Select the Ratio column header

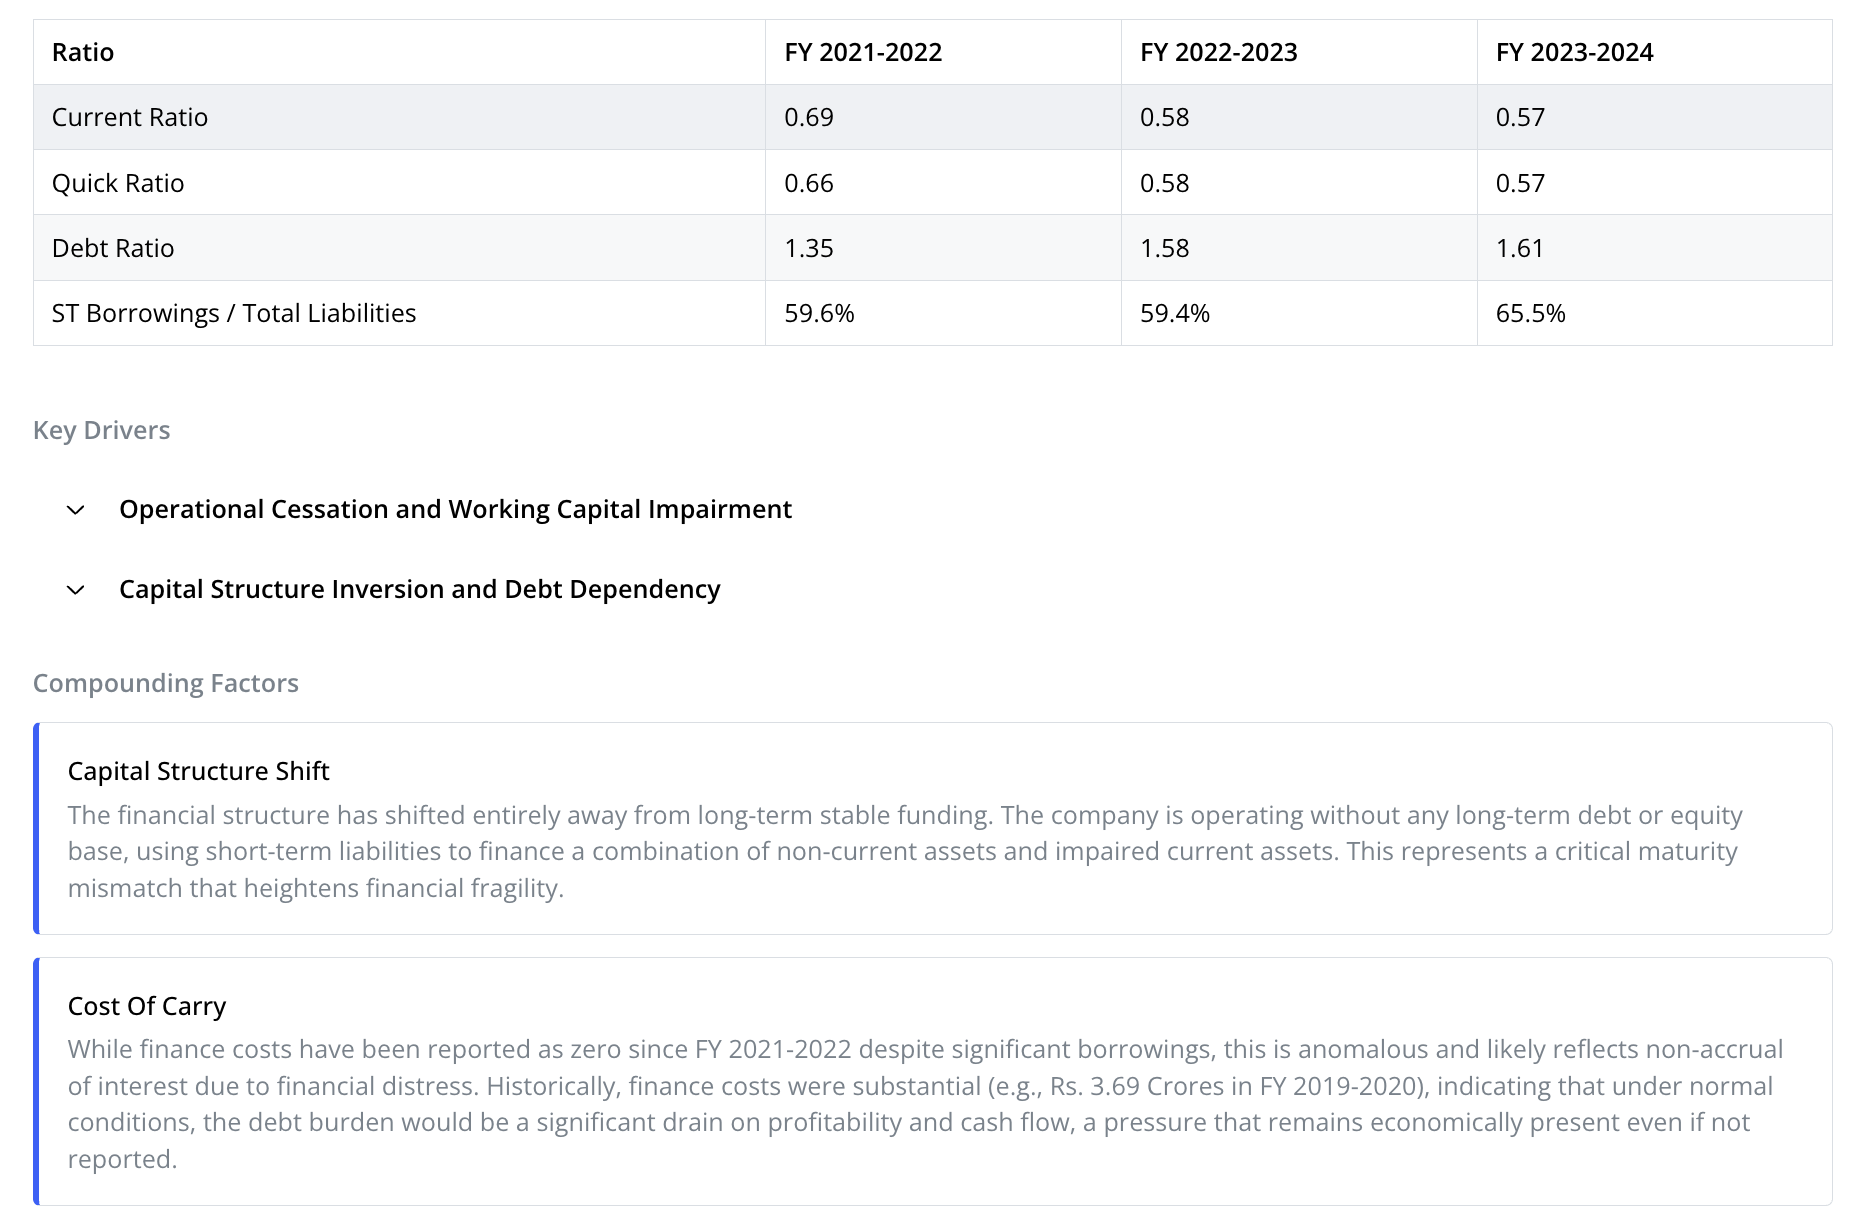coord(83,52)
